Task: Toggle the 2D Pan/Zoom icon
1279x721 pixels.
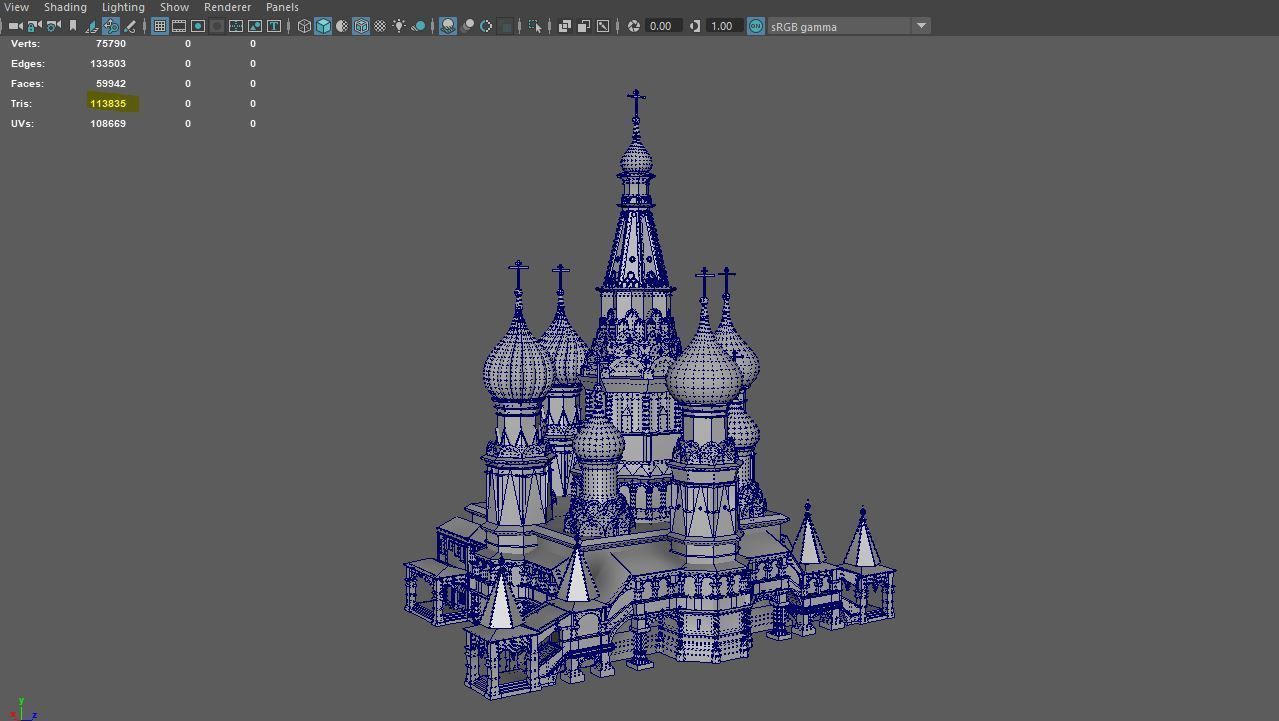Action: click(x=111, y=26)
